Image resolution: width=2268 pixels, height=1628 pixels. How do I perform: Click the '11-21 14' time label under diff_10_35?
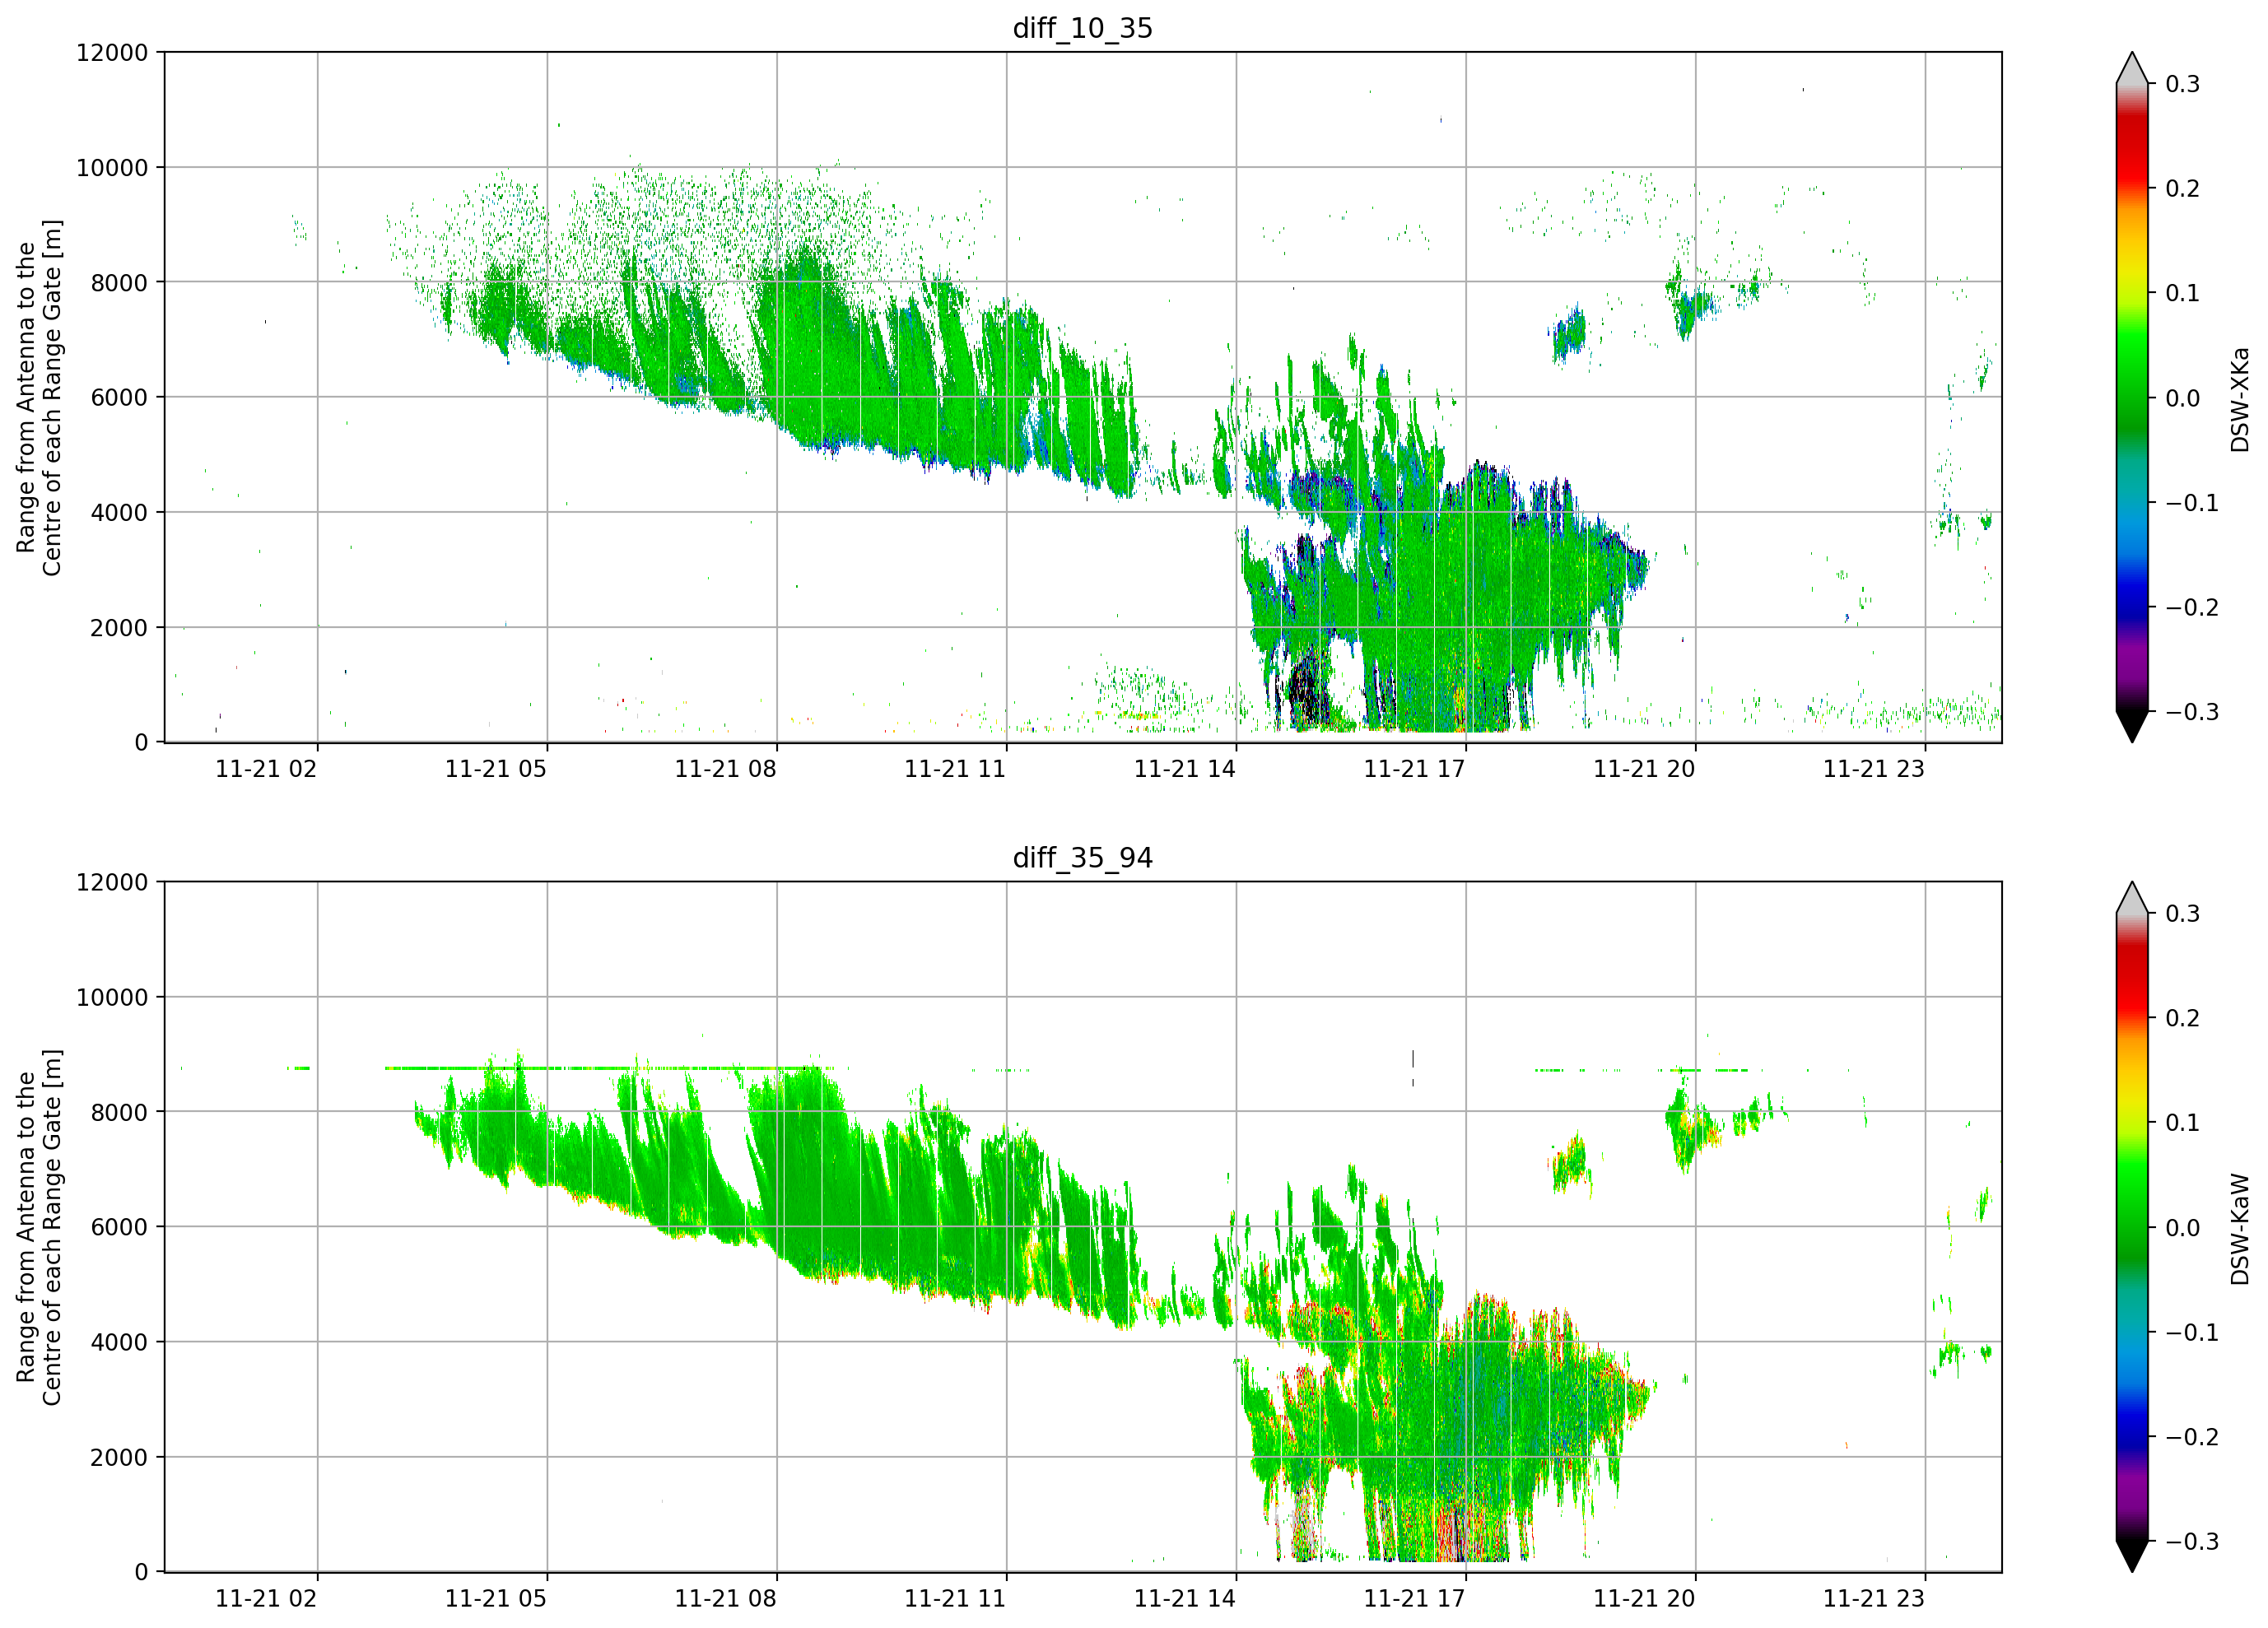pyautogui.click(x=1185, y=769)
